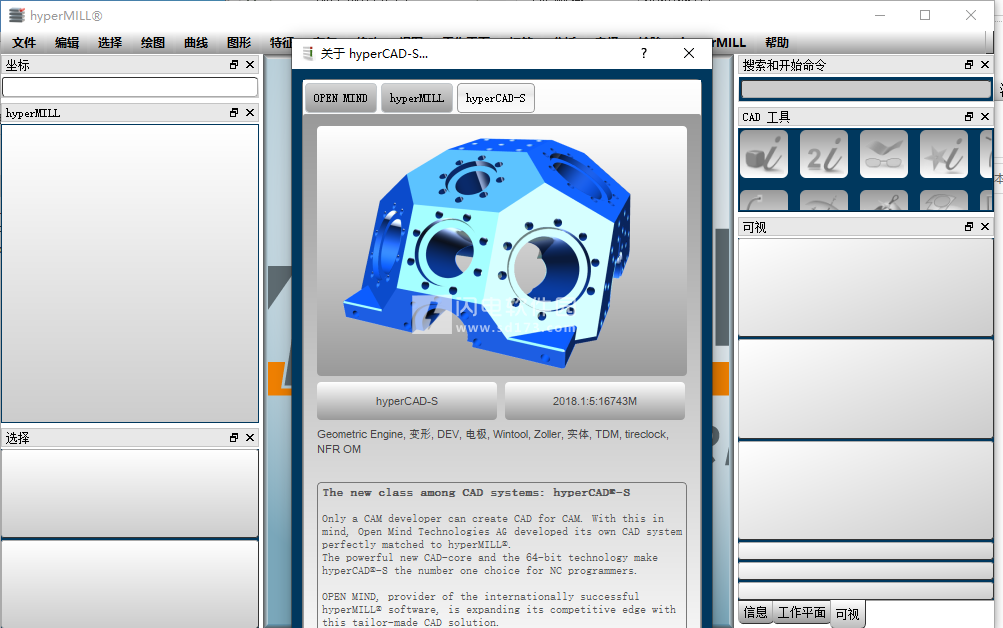The image size is (1003, 628).
Task: Switch to the OPEN MIND tab
Action: point(340,98)
